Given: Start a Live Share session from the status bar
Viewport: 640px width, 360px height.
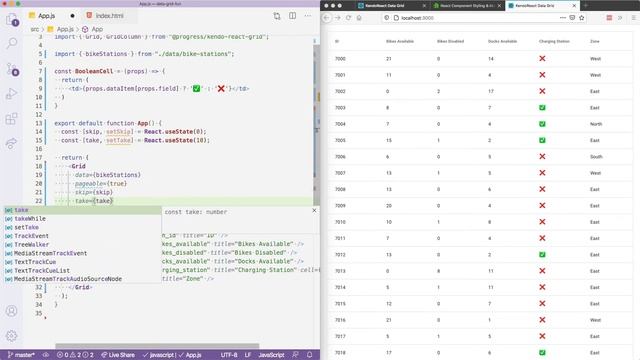Looking at the screenshot, I should tap(118, 355).
